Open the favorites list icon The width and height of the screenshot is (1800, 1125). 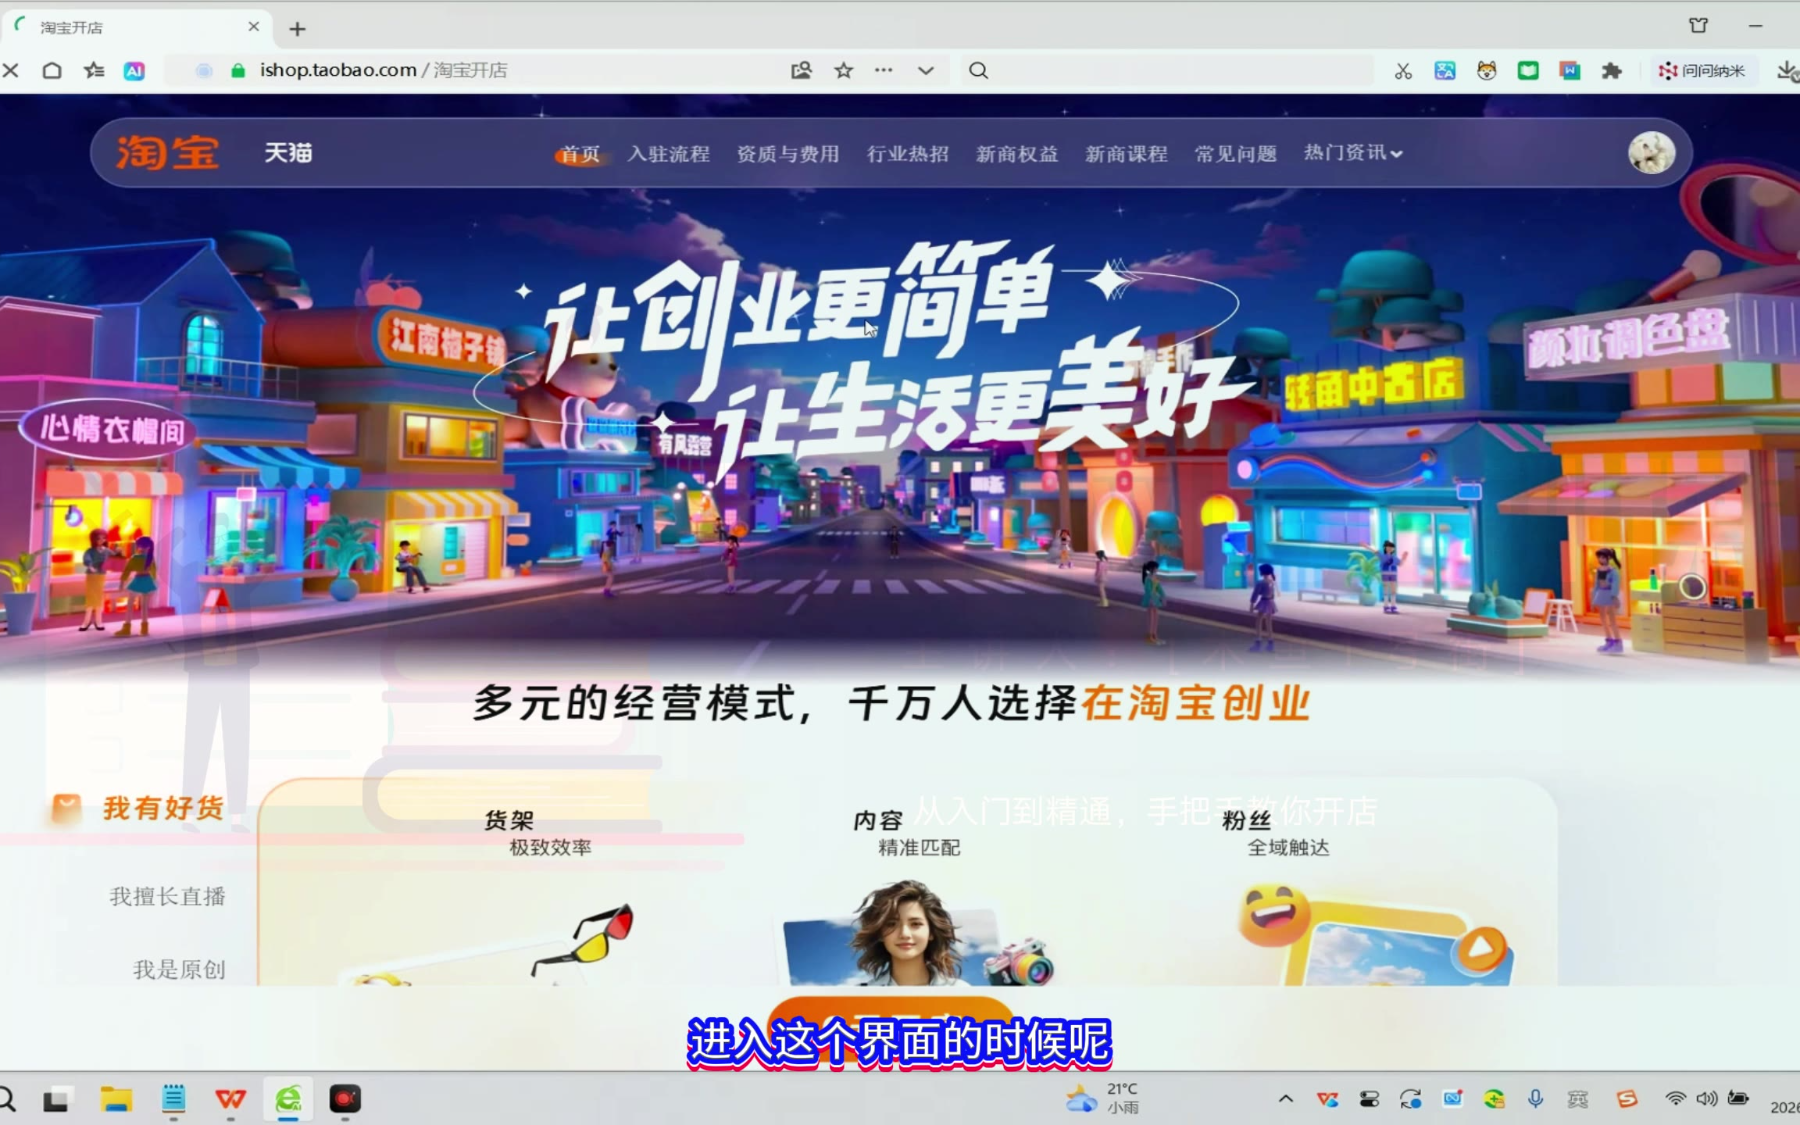[94, 70]
